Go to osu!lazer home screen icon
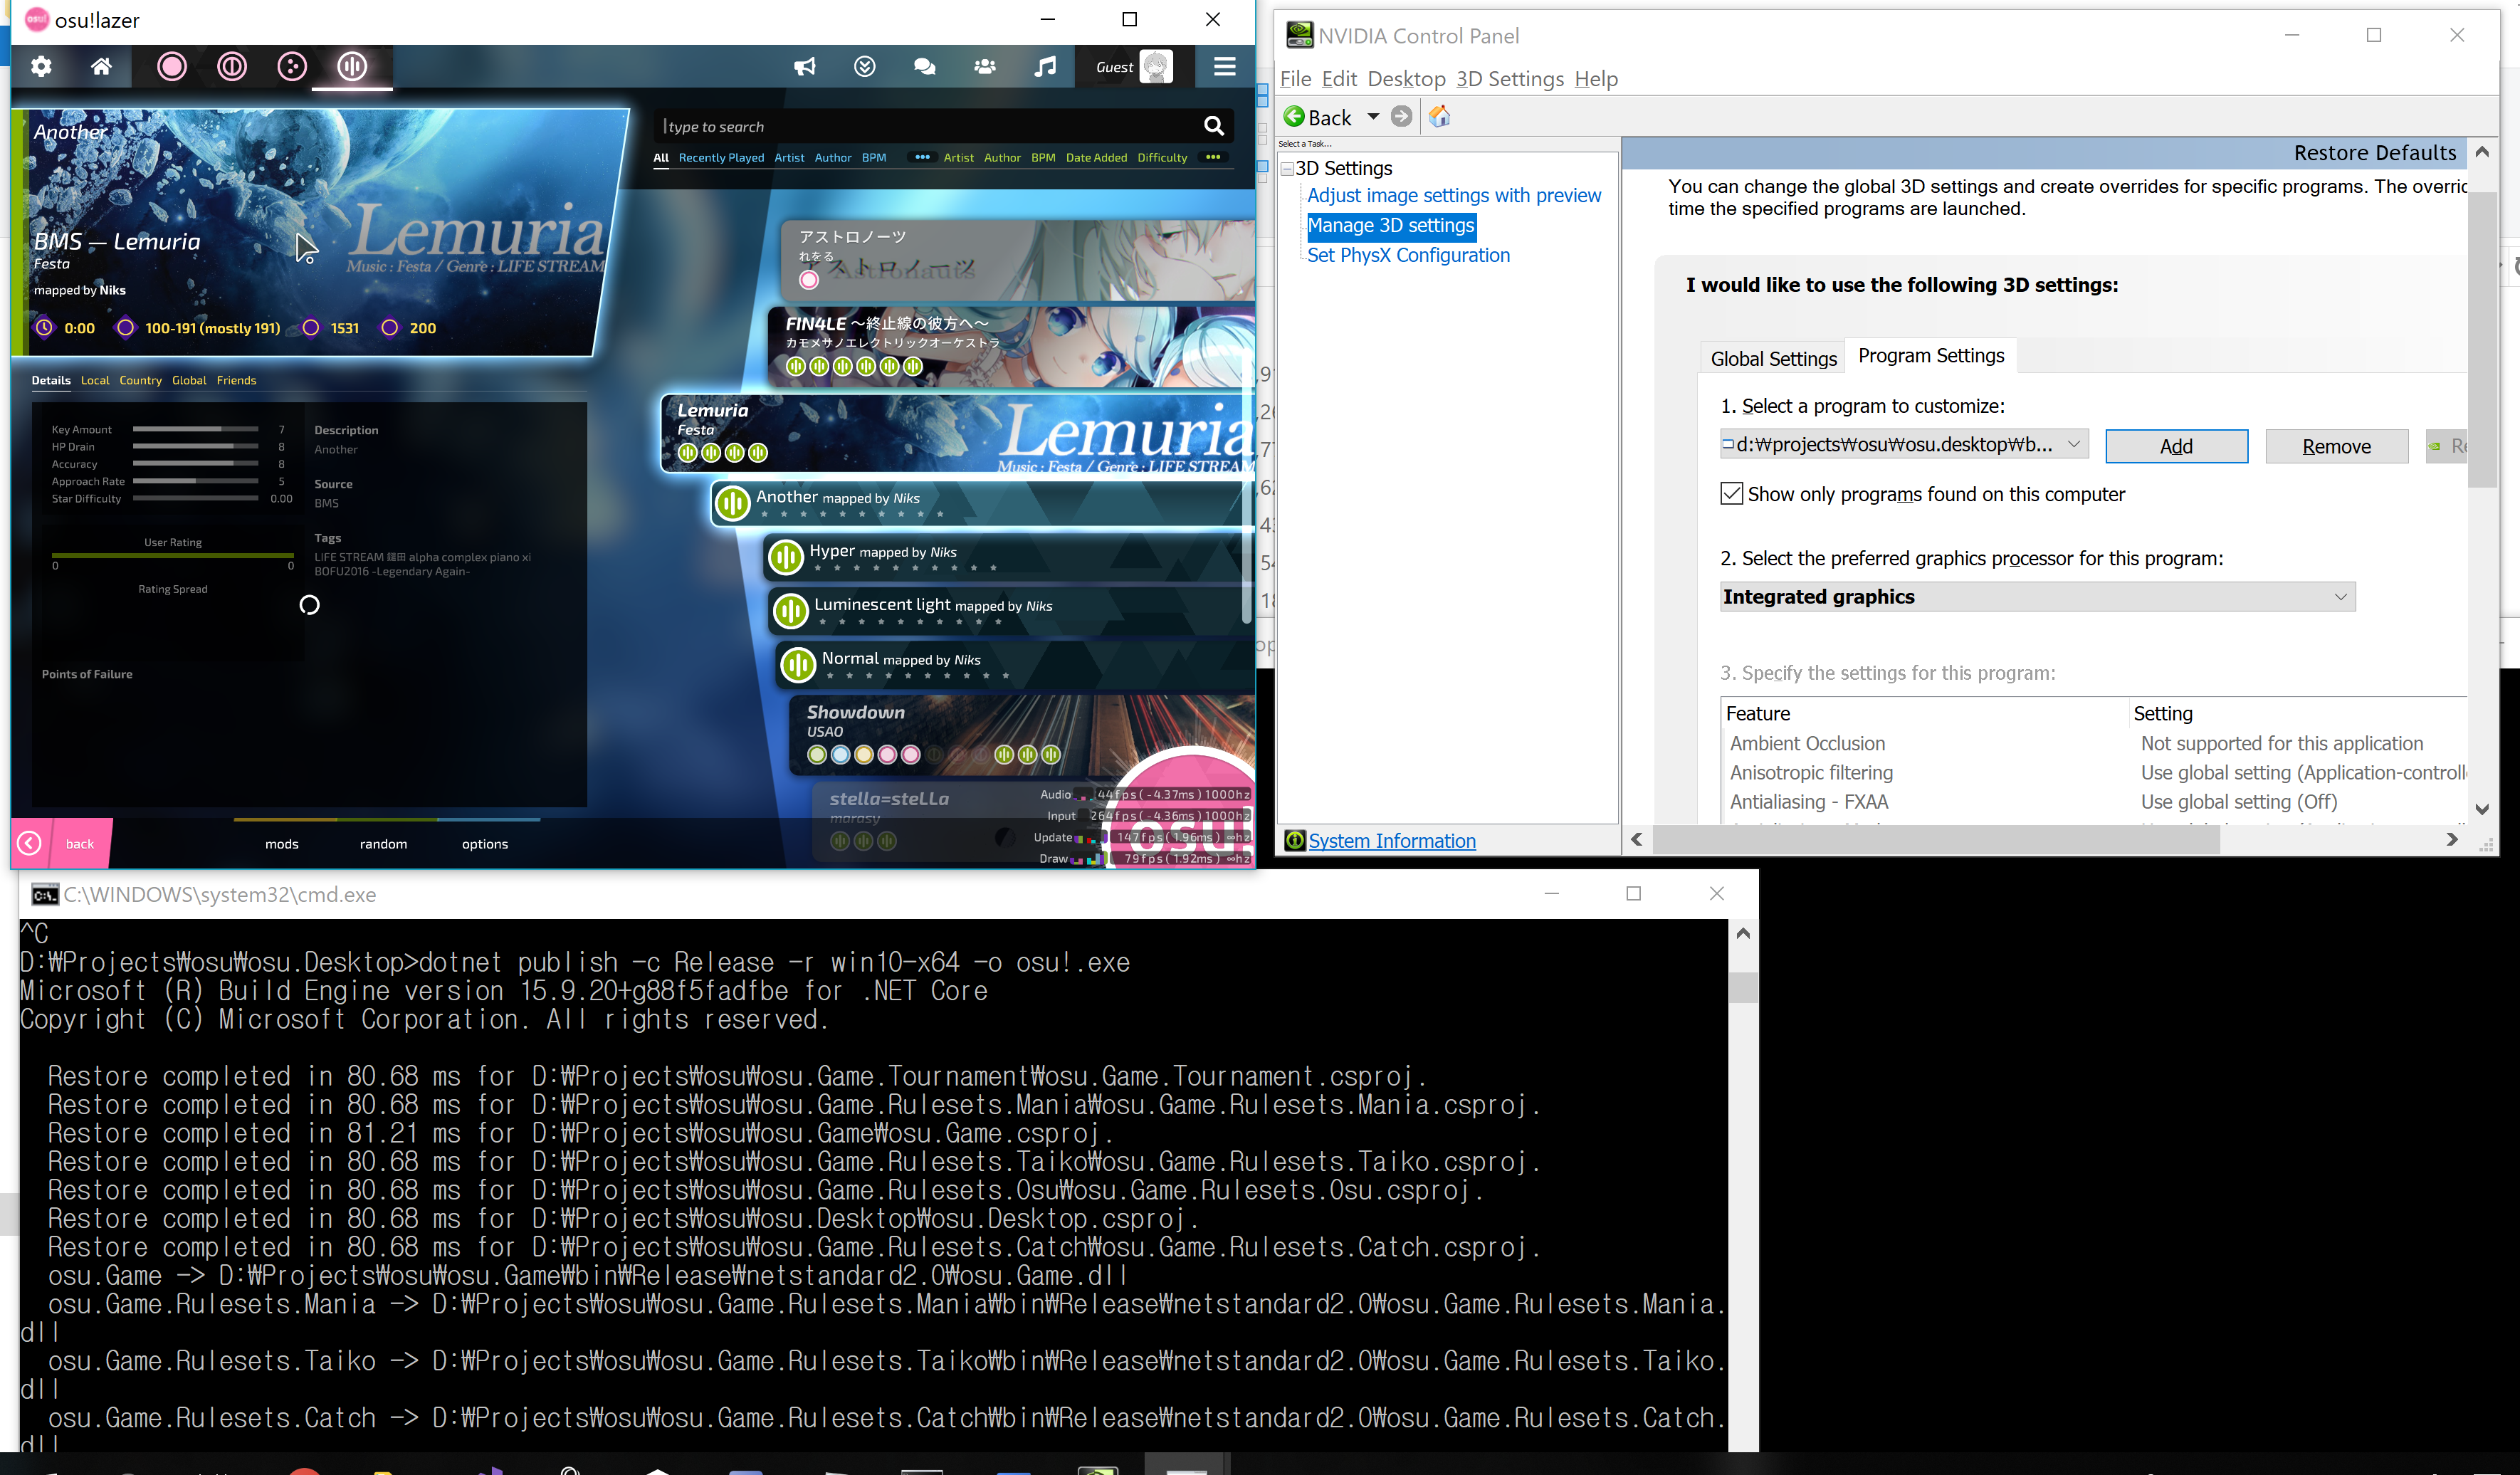Image resolution: width=2520 pixels, height=1475 pixels. point(101,67)
